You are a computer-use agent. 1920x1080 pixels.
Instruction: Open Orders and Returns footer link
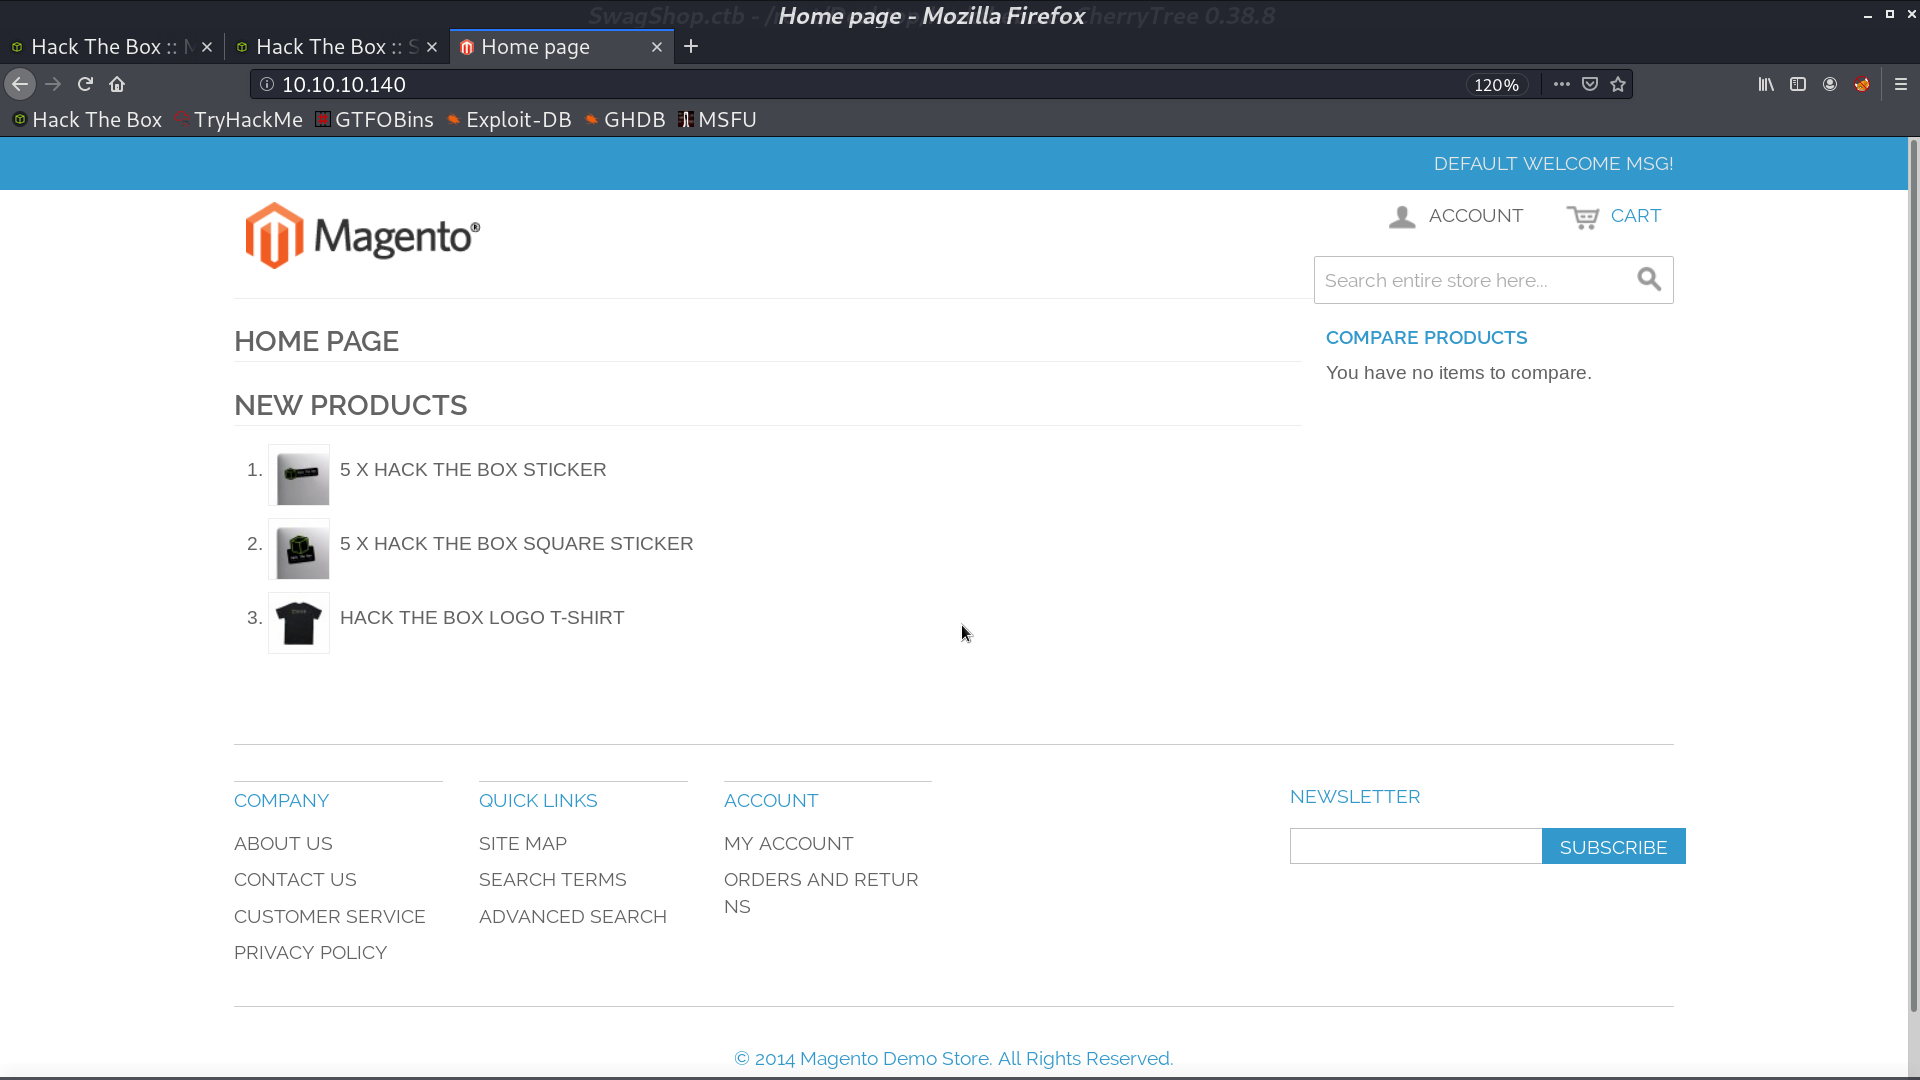(821, 893)
